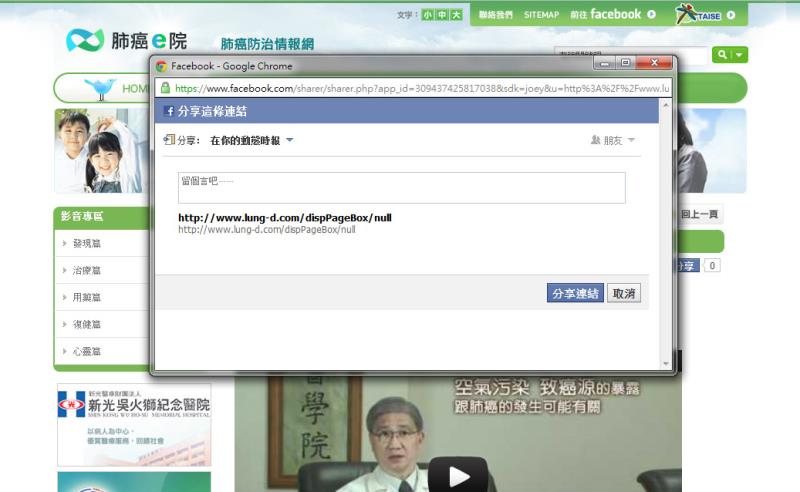800x492 pixels.
Task: Open the share destination dropdown 在你的動態時報
Action: (x=252, y=140)
